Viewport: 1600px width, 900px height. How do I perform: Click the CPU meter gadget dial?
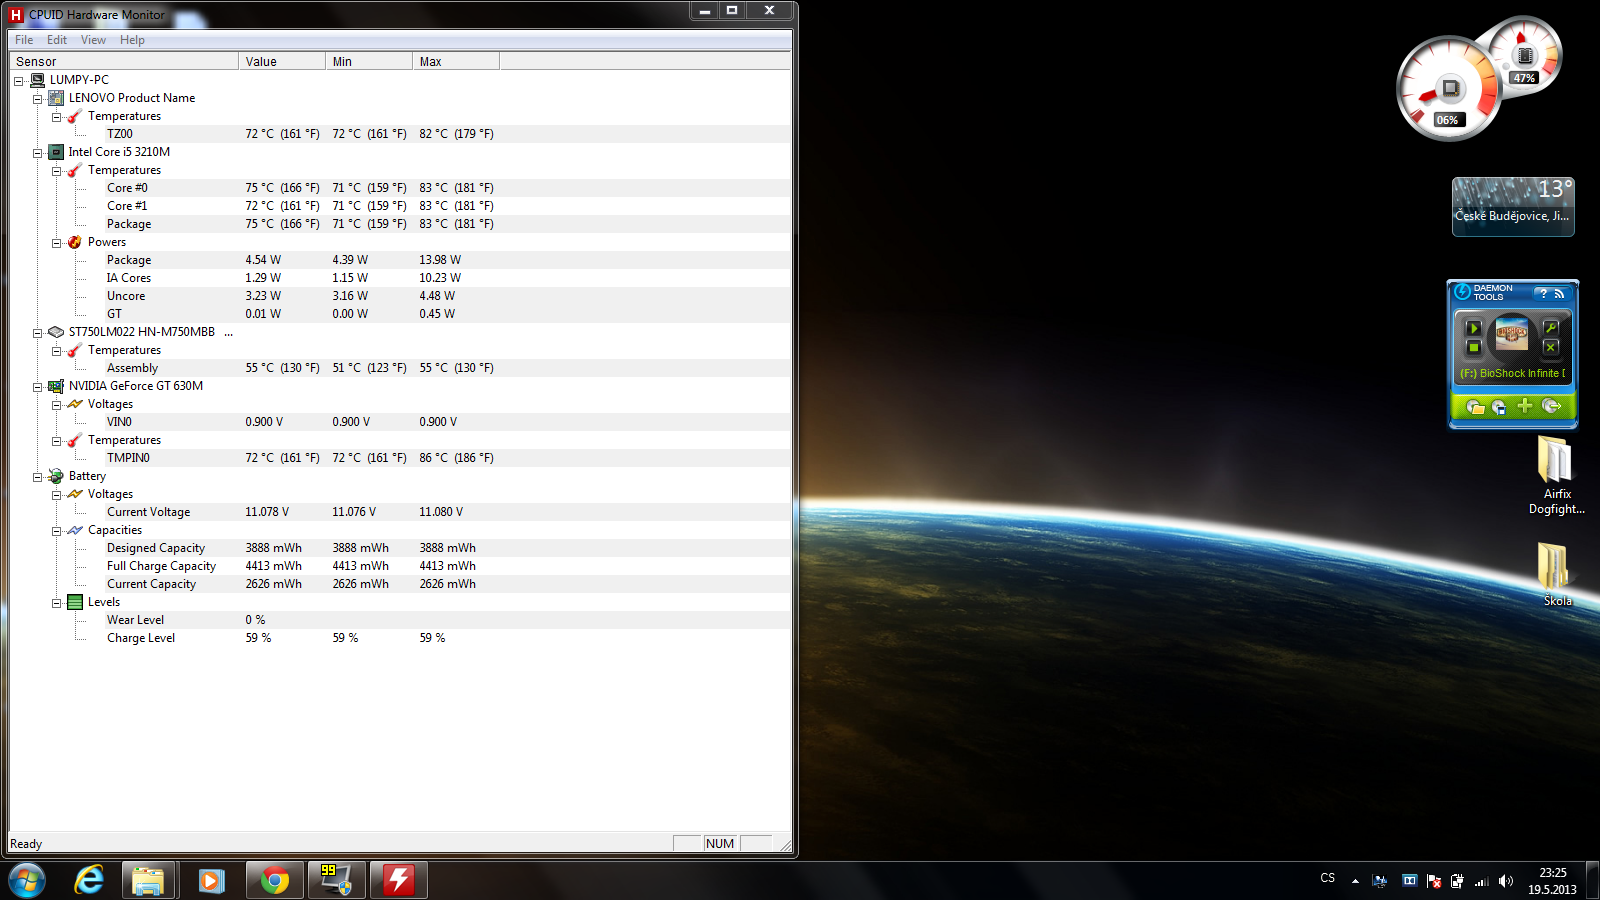pyautogui.click(x=1448, y=90)
